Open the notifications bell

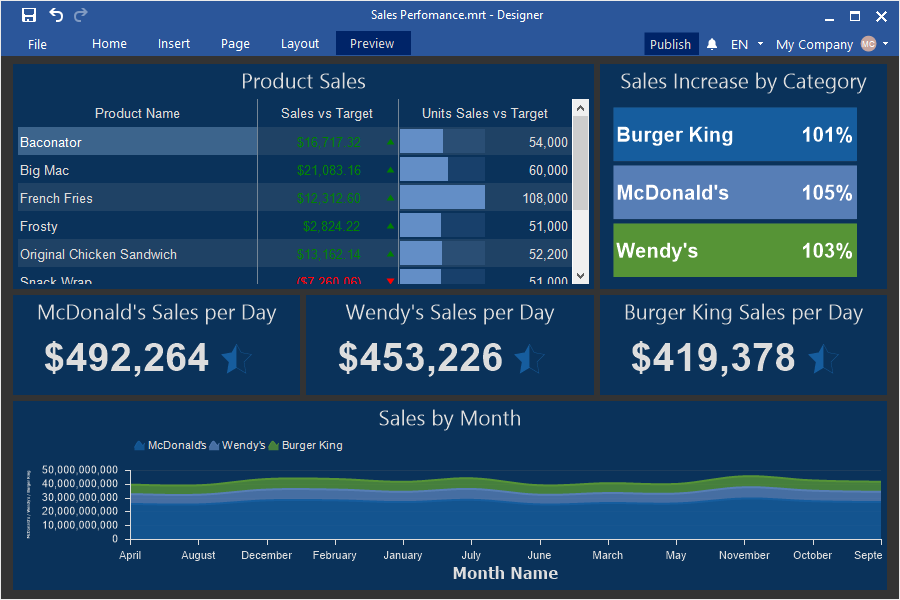click(x=712, y=44)
